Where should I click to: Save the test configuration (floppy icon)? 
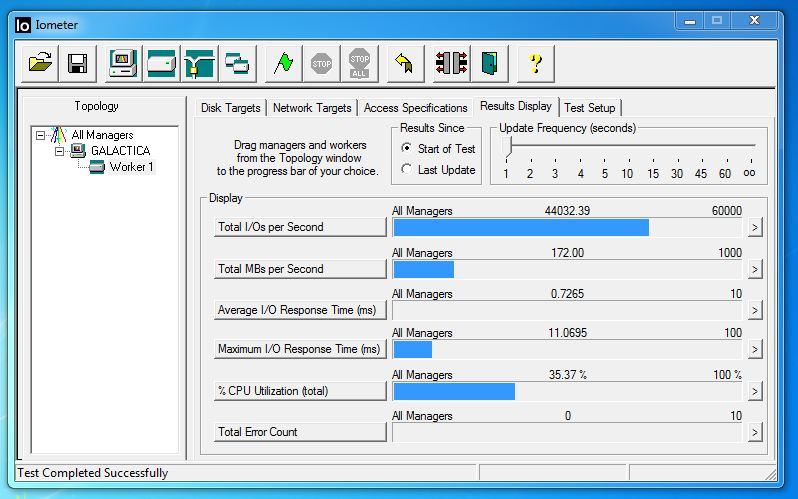click(78, 63)
